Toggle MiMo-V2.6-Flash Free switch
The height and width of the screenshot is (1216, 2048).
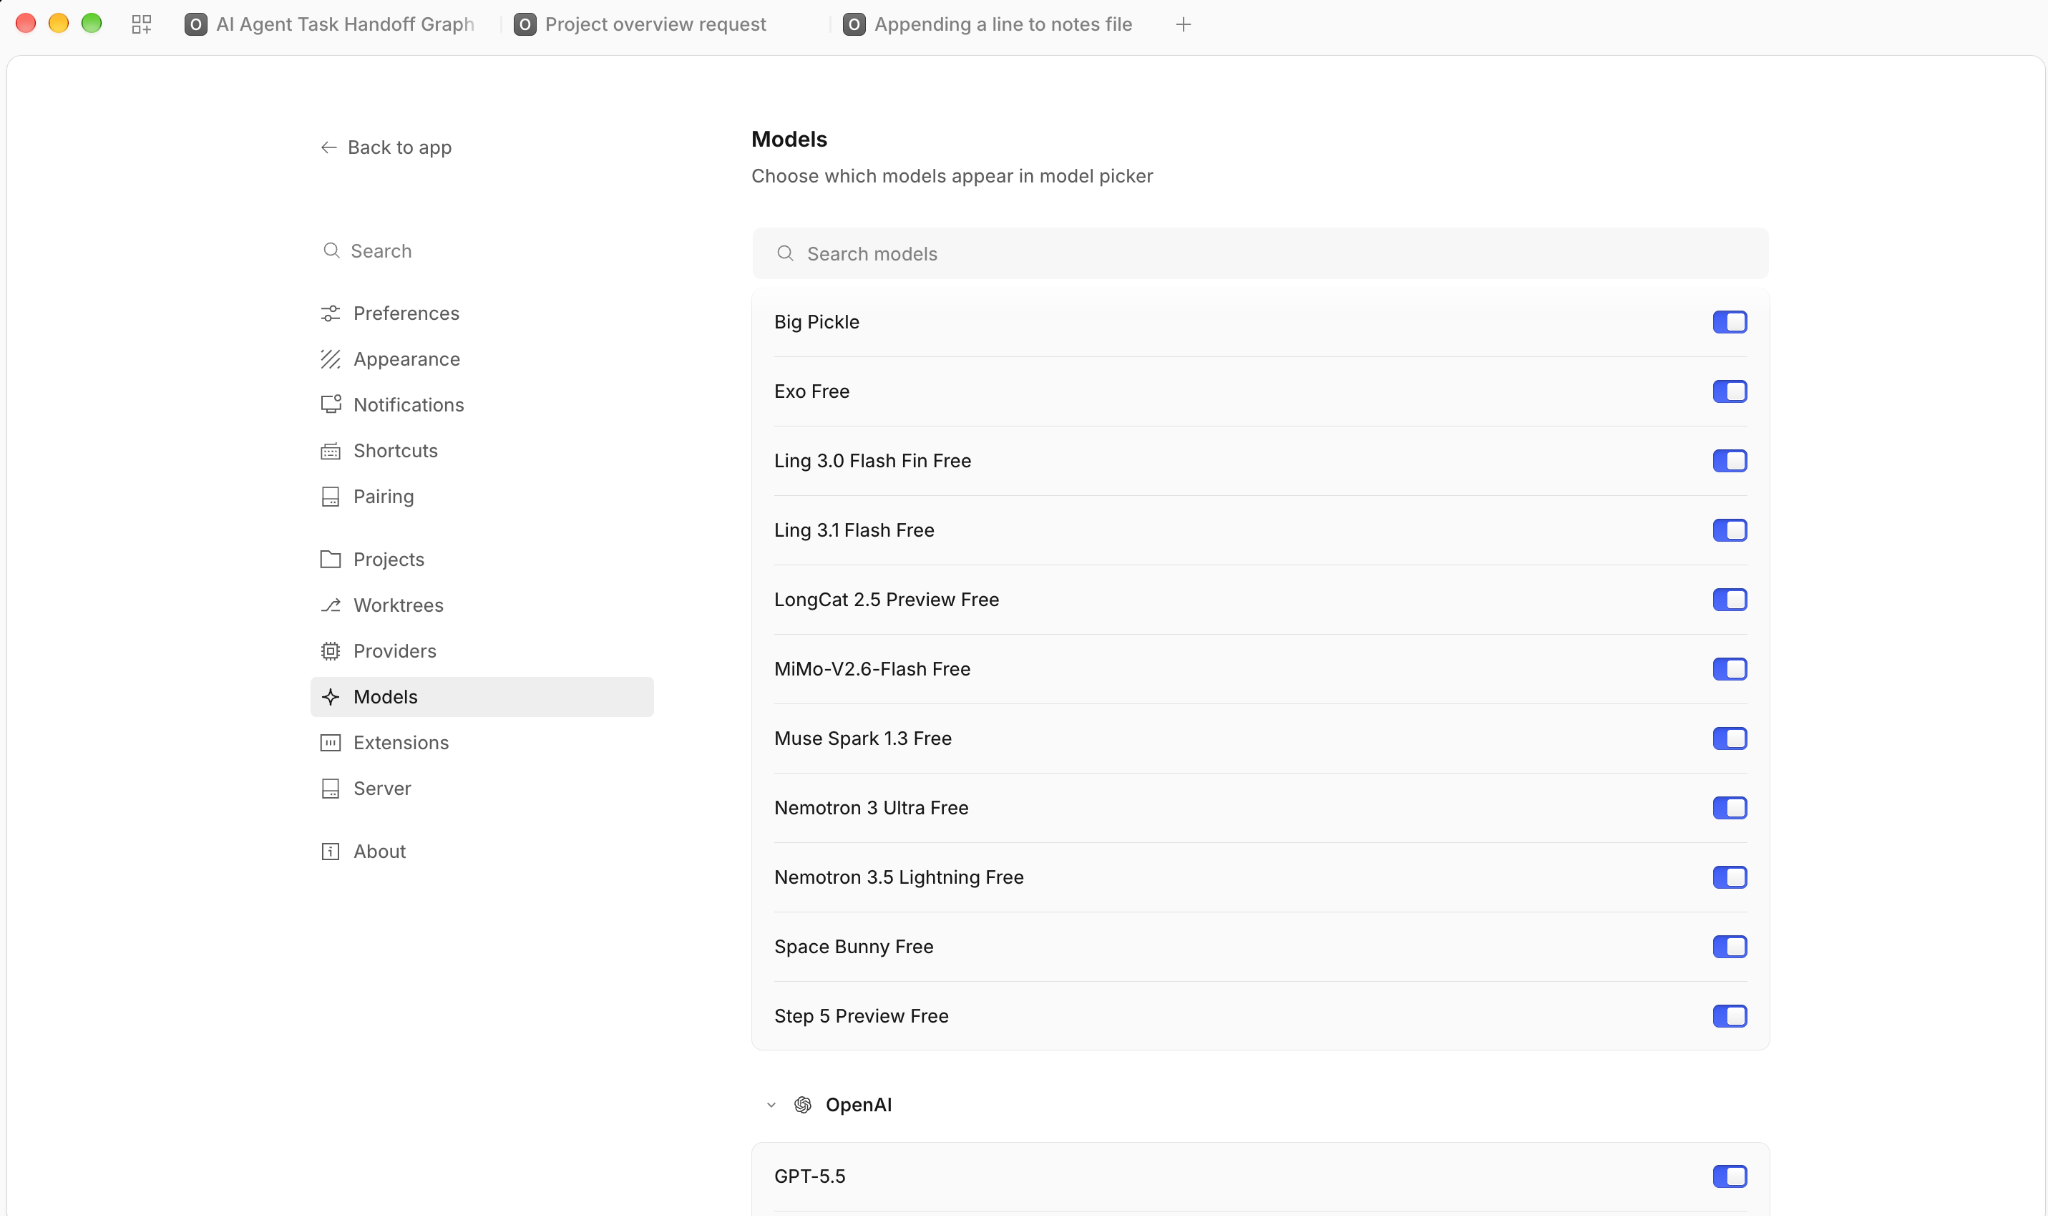click(1729, 669)
